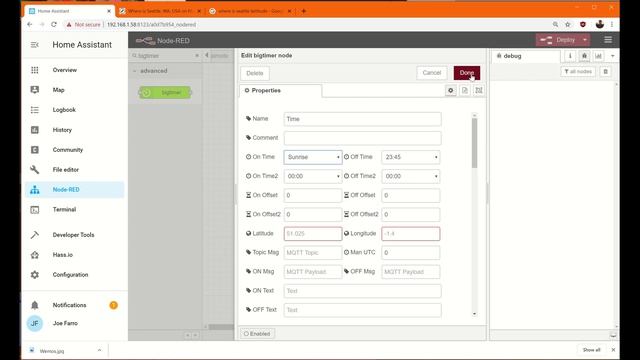Open Node-RED in the sidebar
Screen dimensions: 640x360
pyautogui.click(x=75, y=190)
